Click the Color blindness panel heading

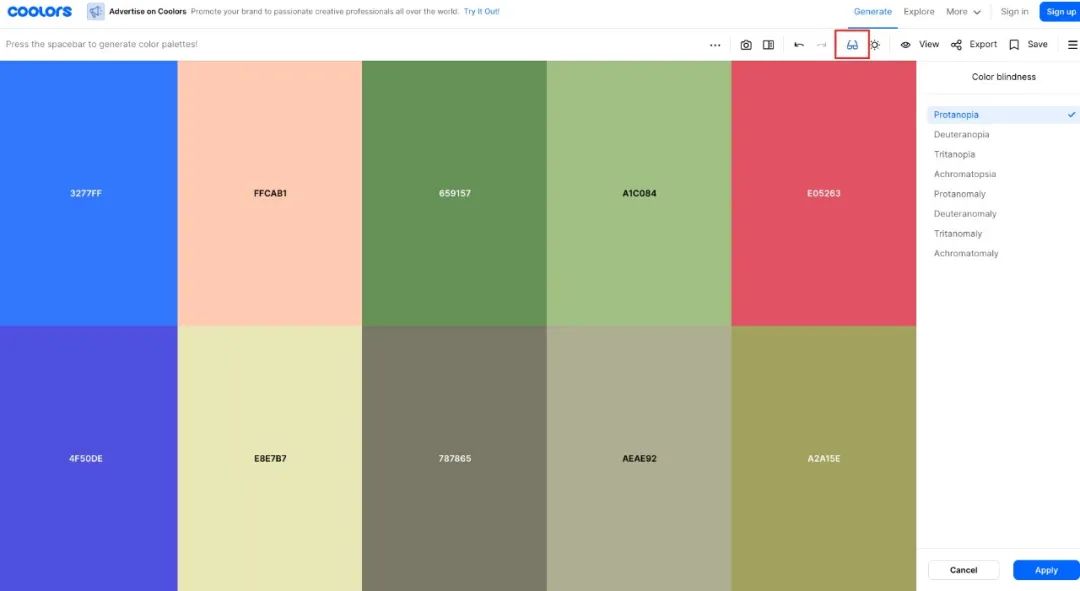(1004, 77)
